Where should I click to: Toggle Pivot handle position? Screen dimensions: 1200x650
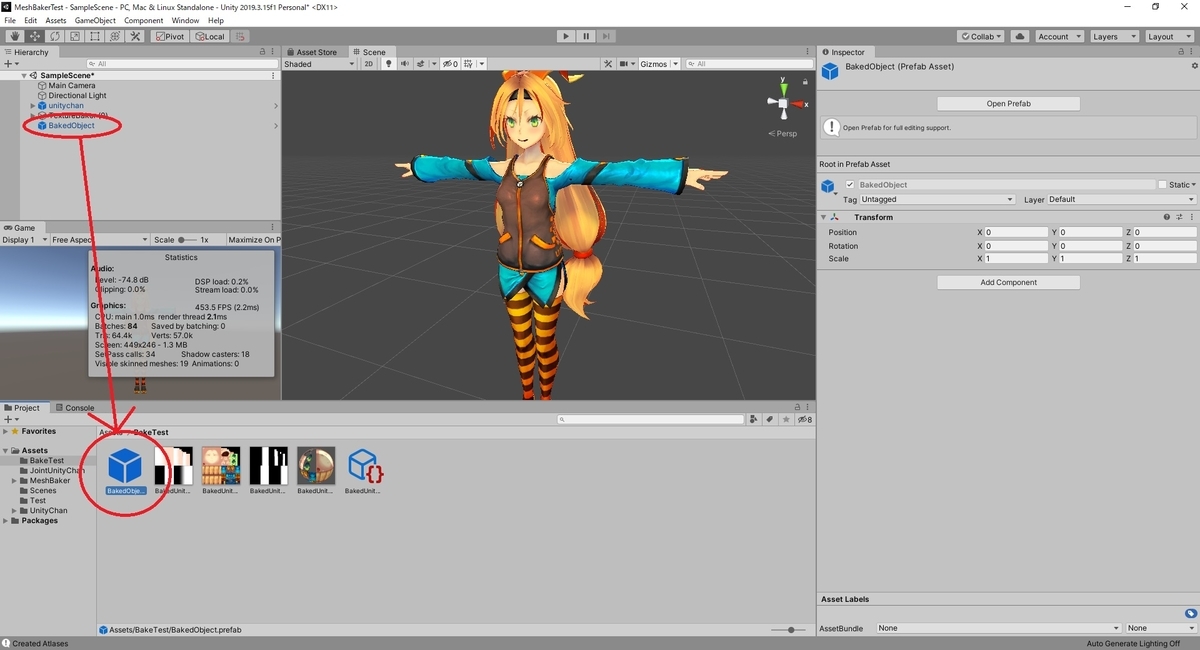pyautogui.click(x=169, y=37)
